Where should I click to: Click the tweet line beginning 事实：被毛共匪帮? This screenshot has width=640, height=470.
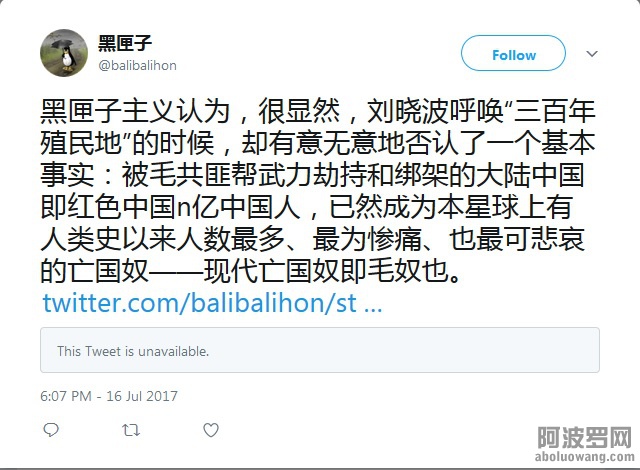[x=312, y=175]
